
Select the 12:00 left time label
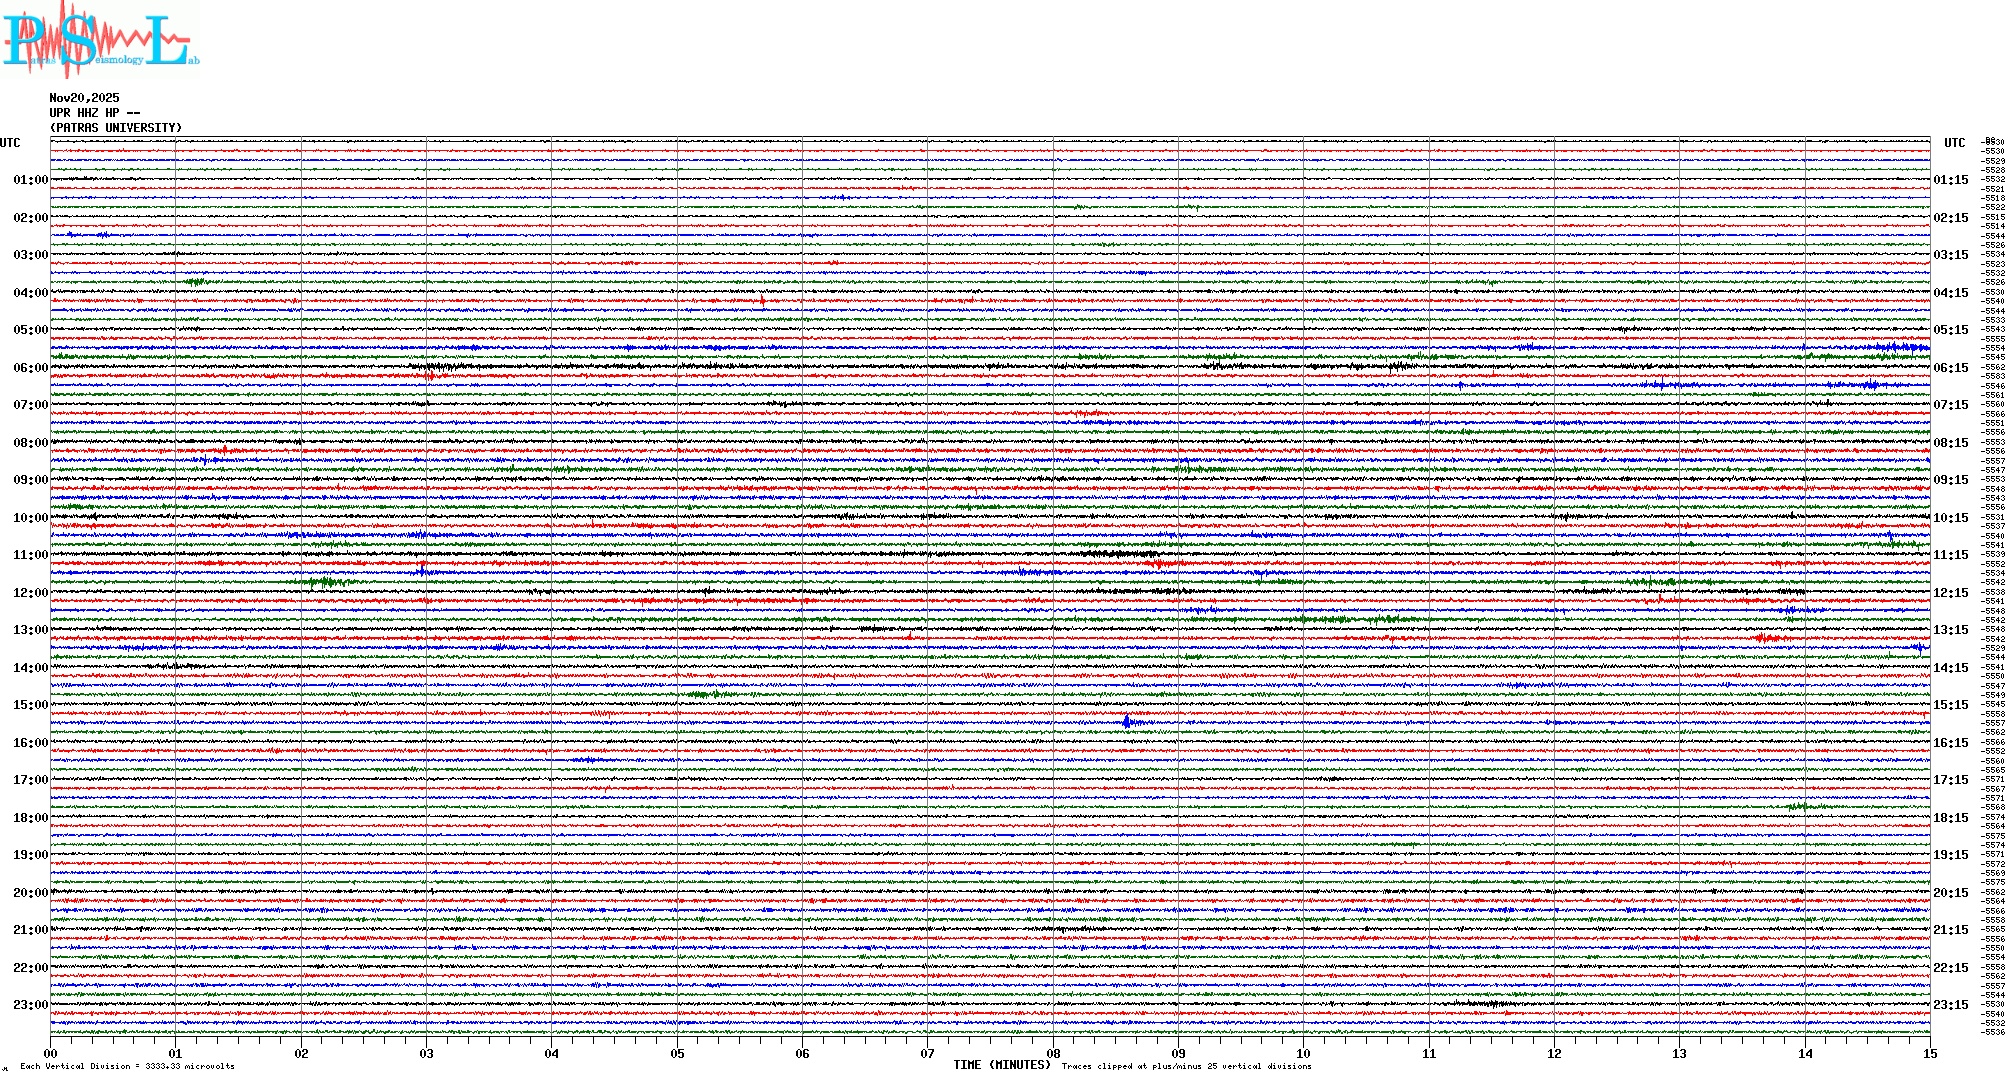coord(30,593)
